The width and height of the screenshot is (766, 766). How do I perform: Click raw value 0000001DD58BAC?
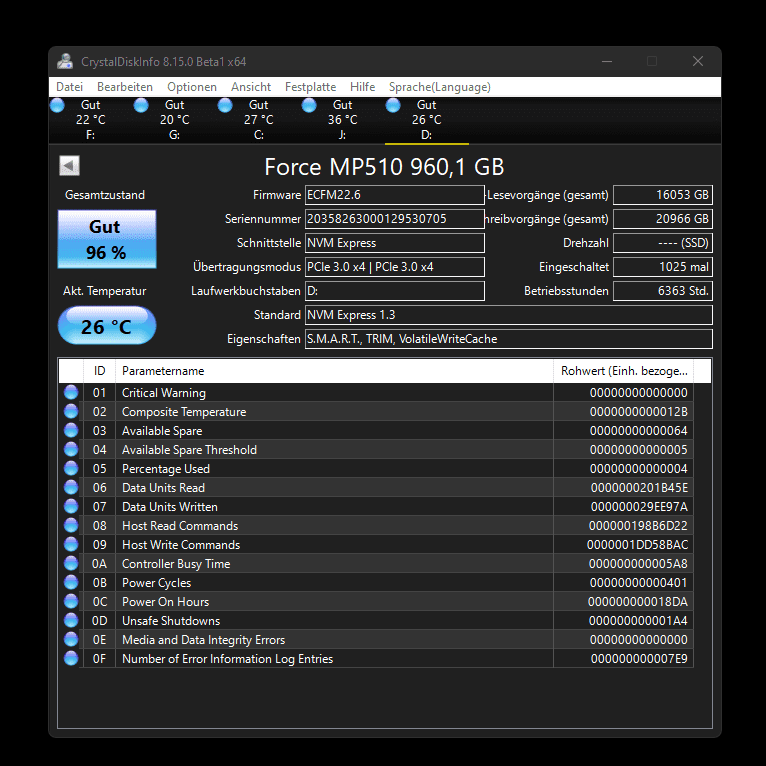pos(637,545)
